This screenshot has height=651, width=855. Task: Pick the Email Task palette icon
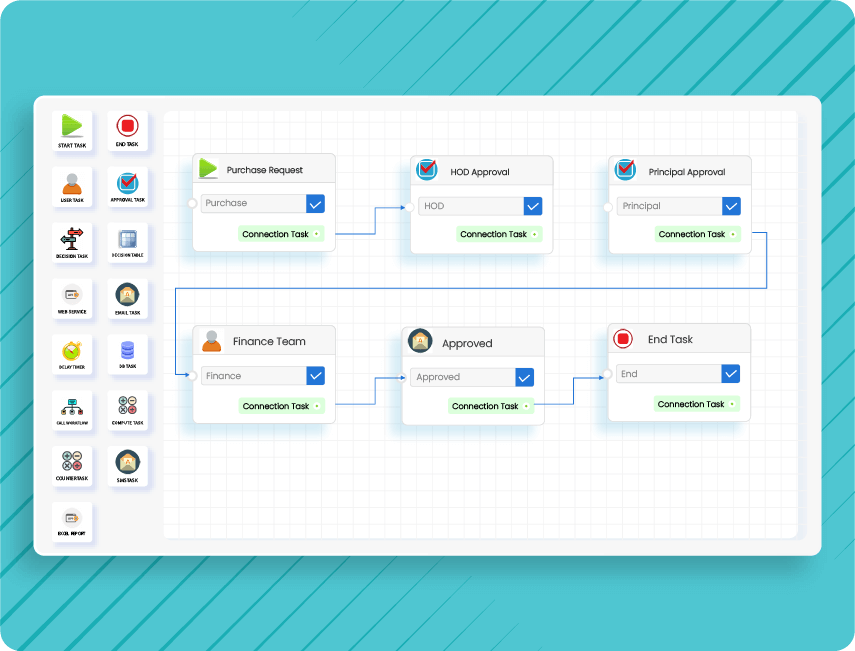tap(127, 296)
